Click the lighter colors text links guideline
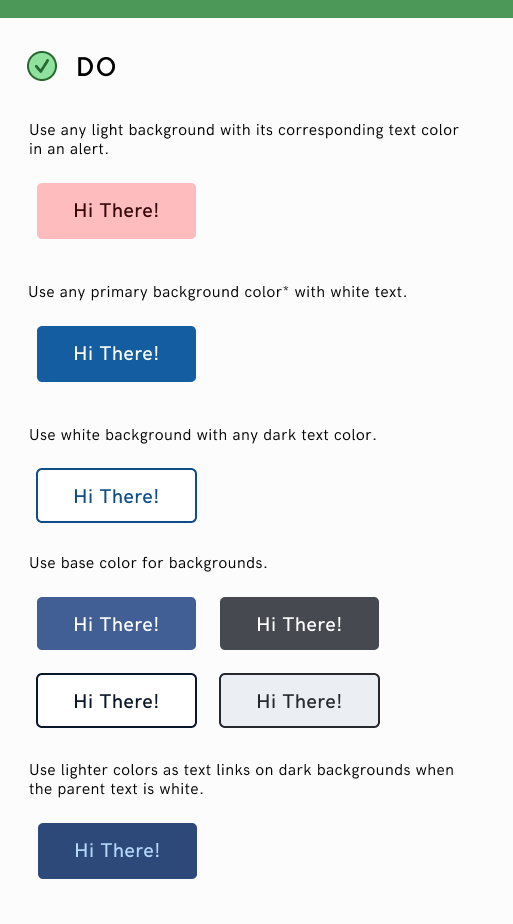513x924 pixels. pos(241,779)
